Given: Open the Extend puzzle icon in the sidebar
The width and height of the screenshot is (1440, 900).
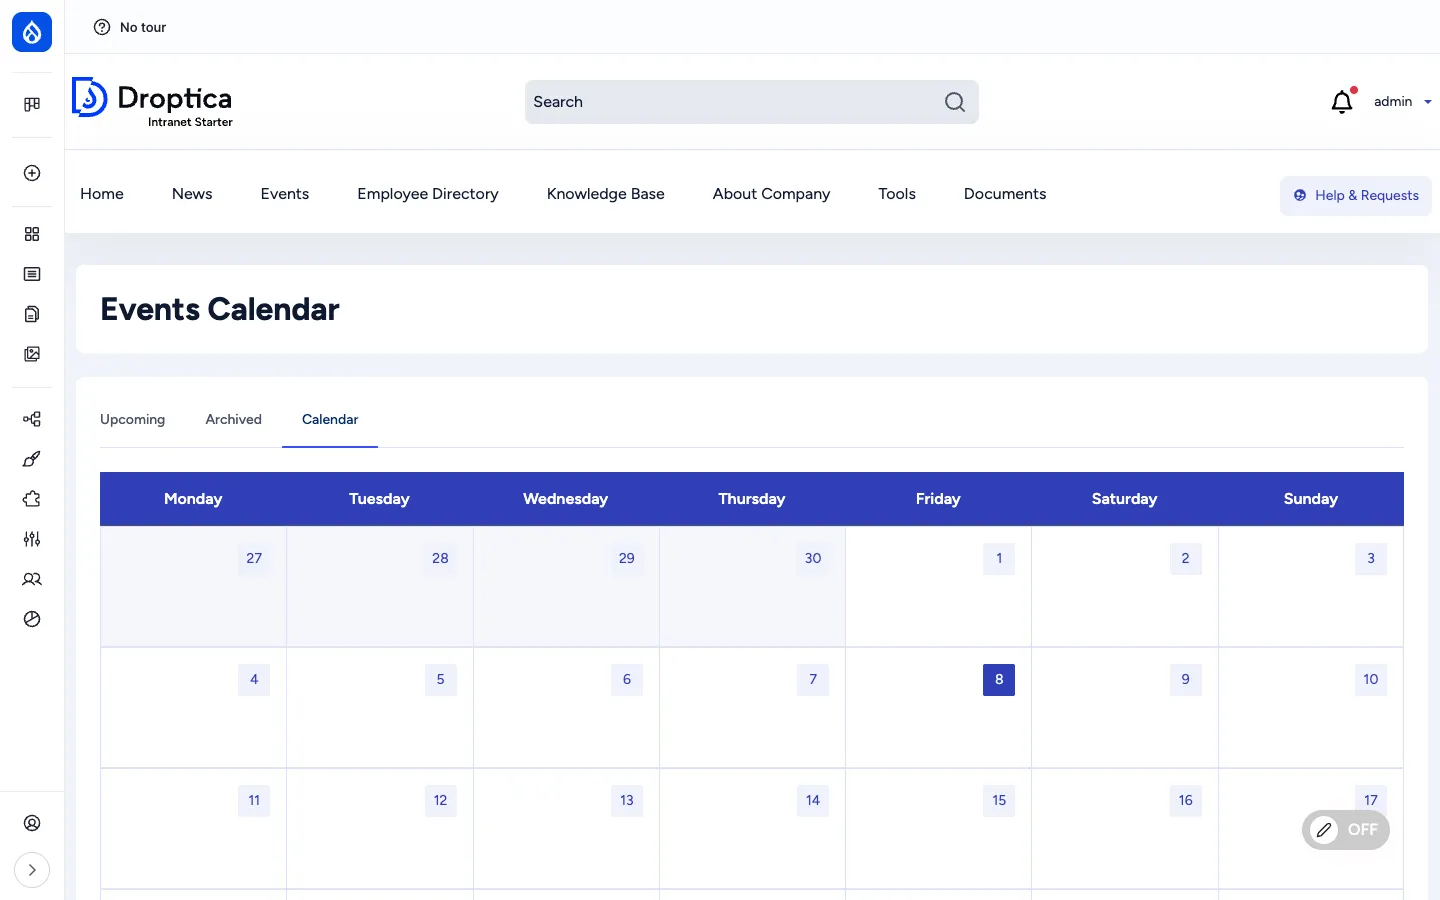Looking at the screenshot, I should (x=32, y=499).
